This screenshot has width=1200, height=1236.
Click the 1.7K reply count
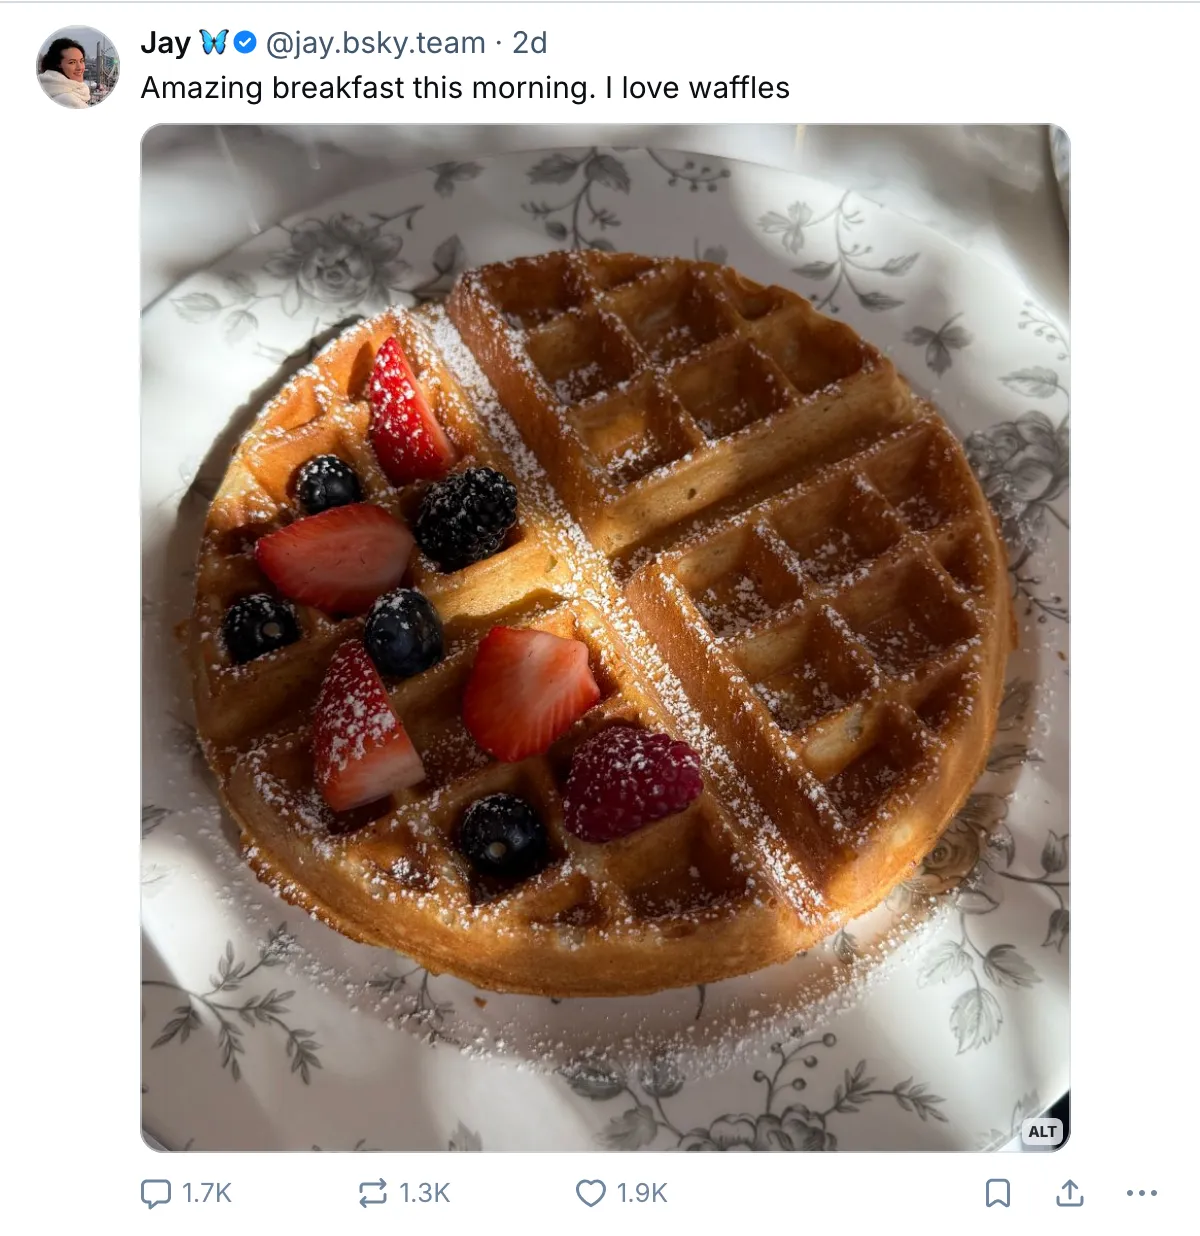[207, 1193]
